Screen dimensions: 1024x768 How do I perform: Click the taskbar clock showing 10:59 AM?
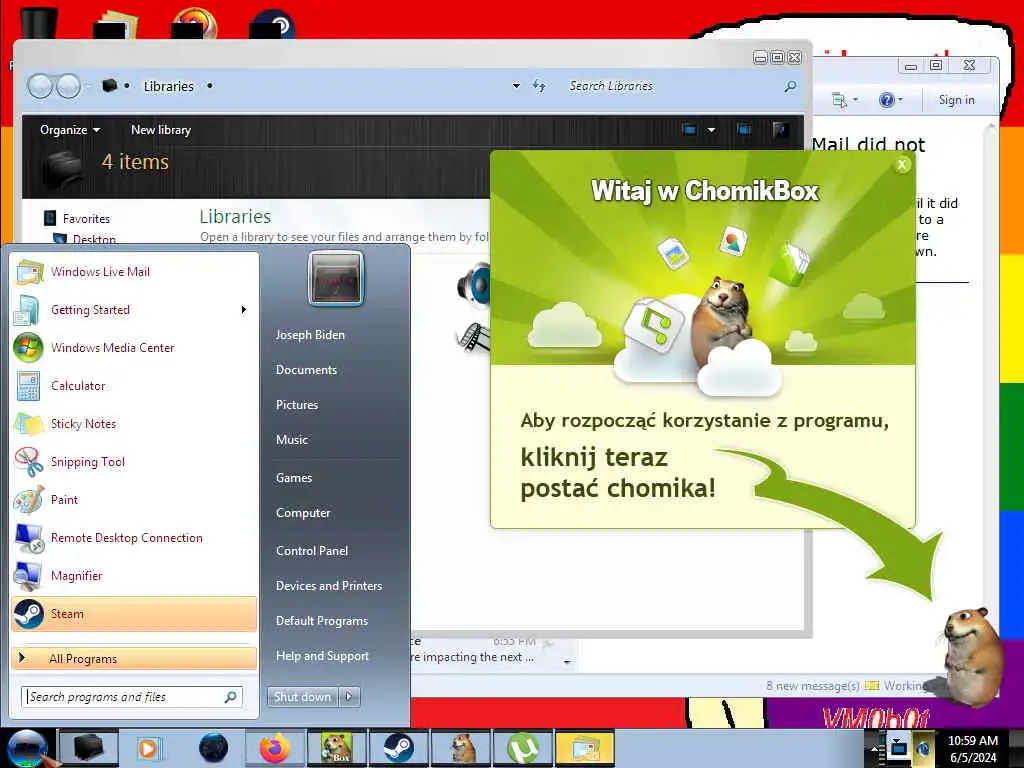pyautogui.click(x=972, y=749)
